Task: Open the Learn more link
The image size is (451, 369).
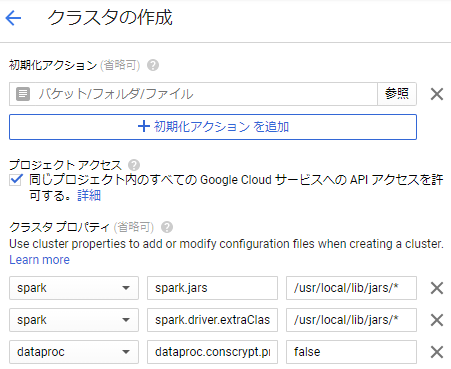Action: tap(40, 260)
